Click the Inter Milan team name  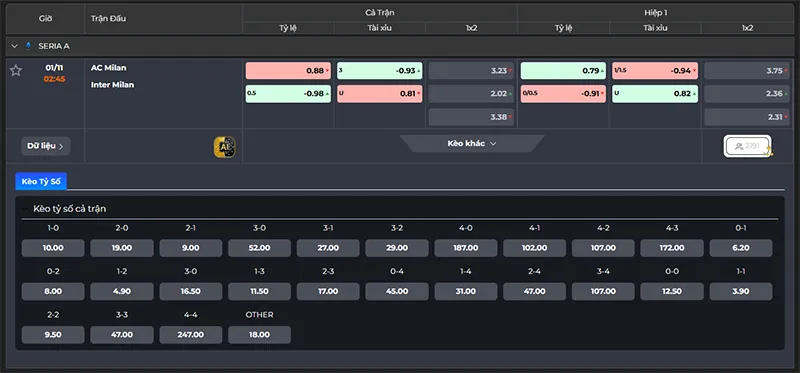pos(113,85)
